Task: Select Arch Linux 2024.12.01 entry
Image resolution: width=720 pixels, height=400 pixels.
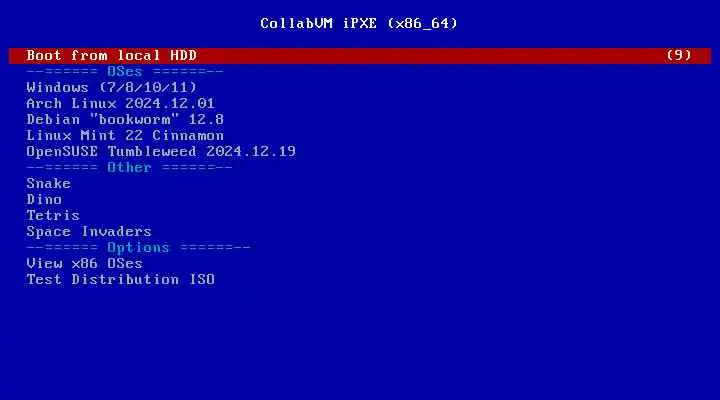Action: point(120,103)
